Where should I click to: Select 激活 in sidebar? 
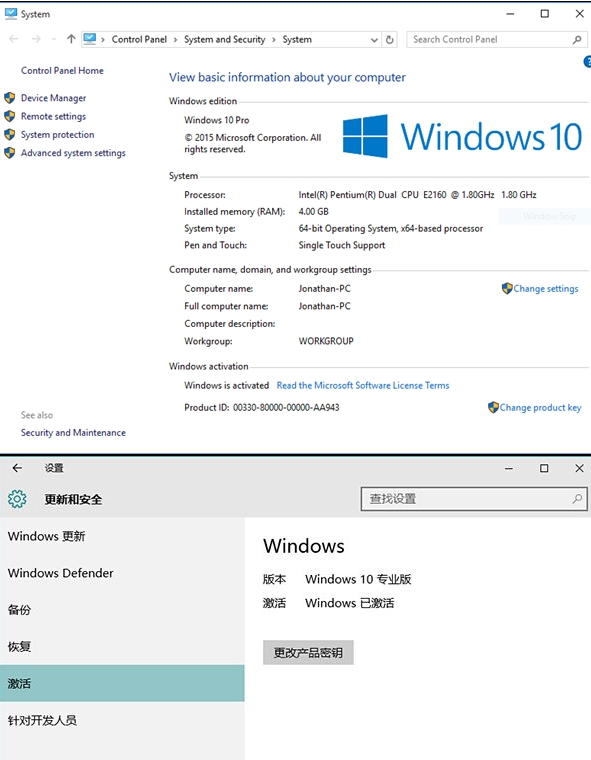click(122, 683)
